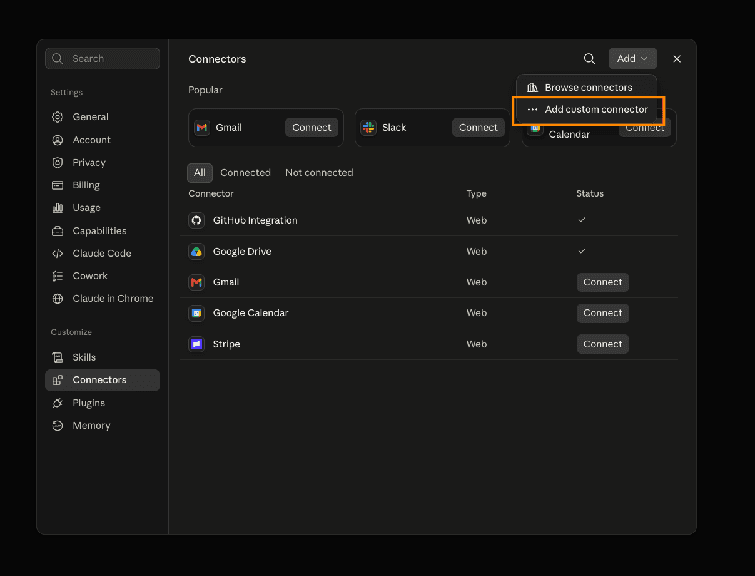
Task: Select the Billing card icon
Action: click(58, 185)
